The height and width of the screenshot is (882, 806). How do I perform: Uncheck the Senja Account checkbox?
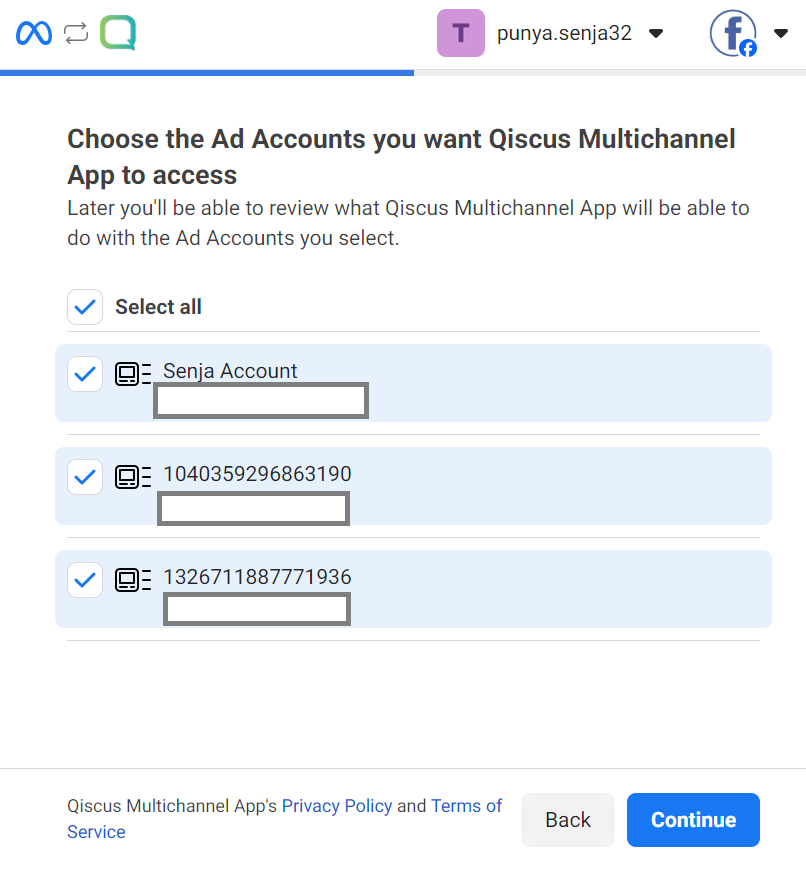[x=85, y=374]
